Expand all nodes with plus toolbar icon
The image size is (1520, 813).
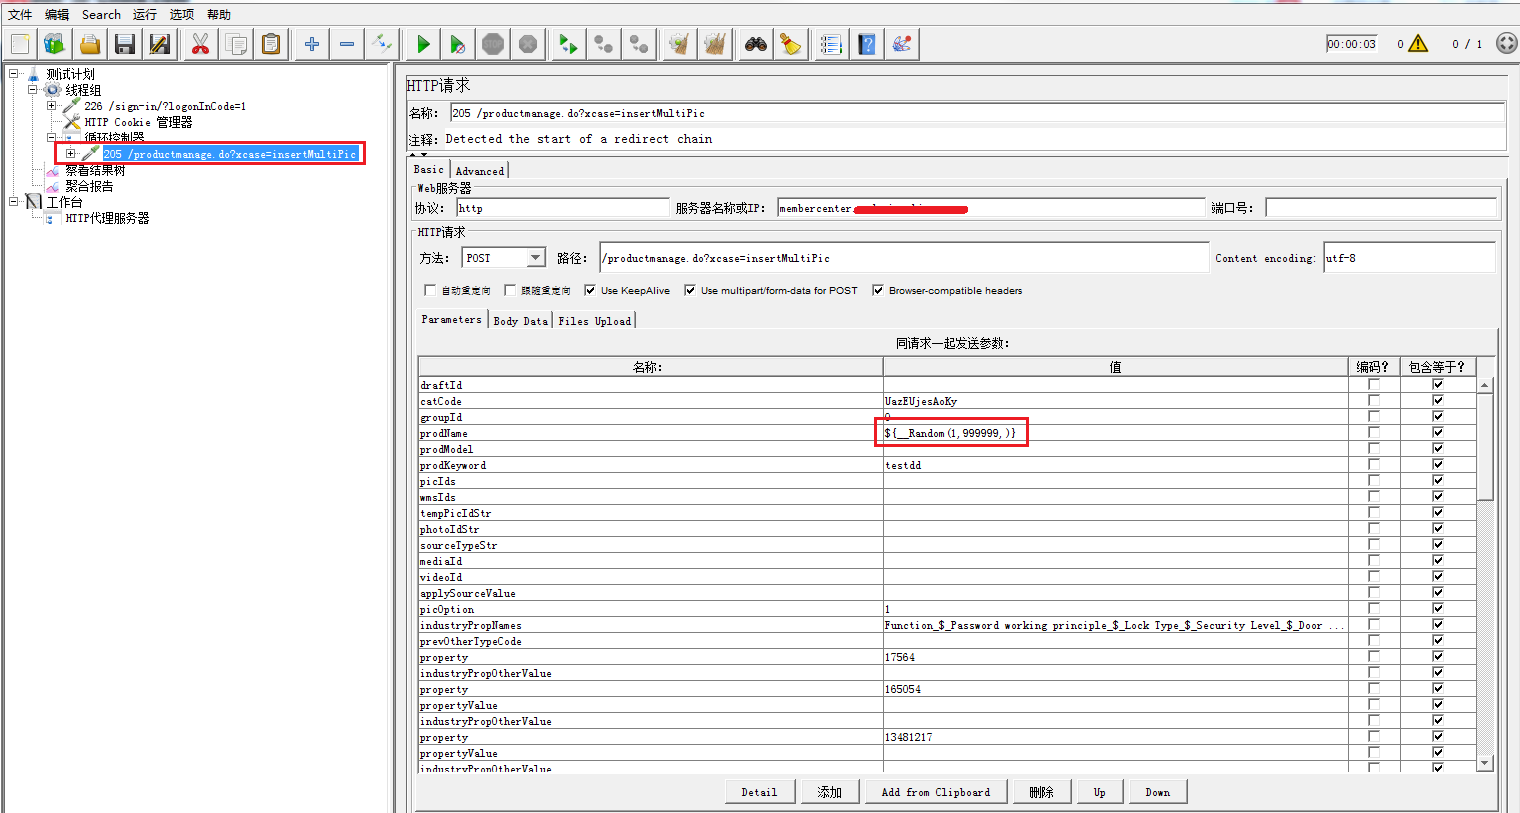coord(312,44)
